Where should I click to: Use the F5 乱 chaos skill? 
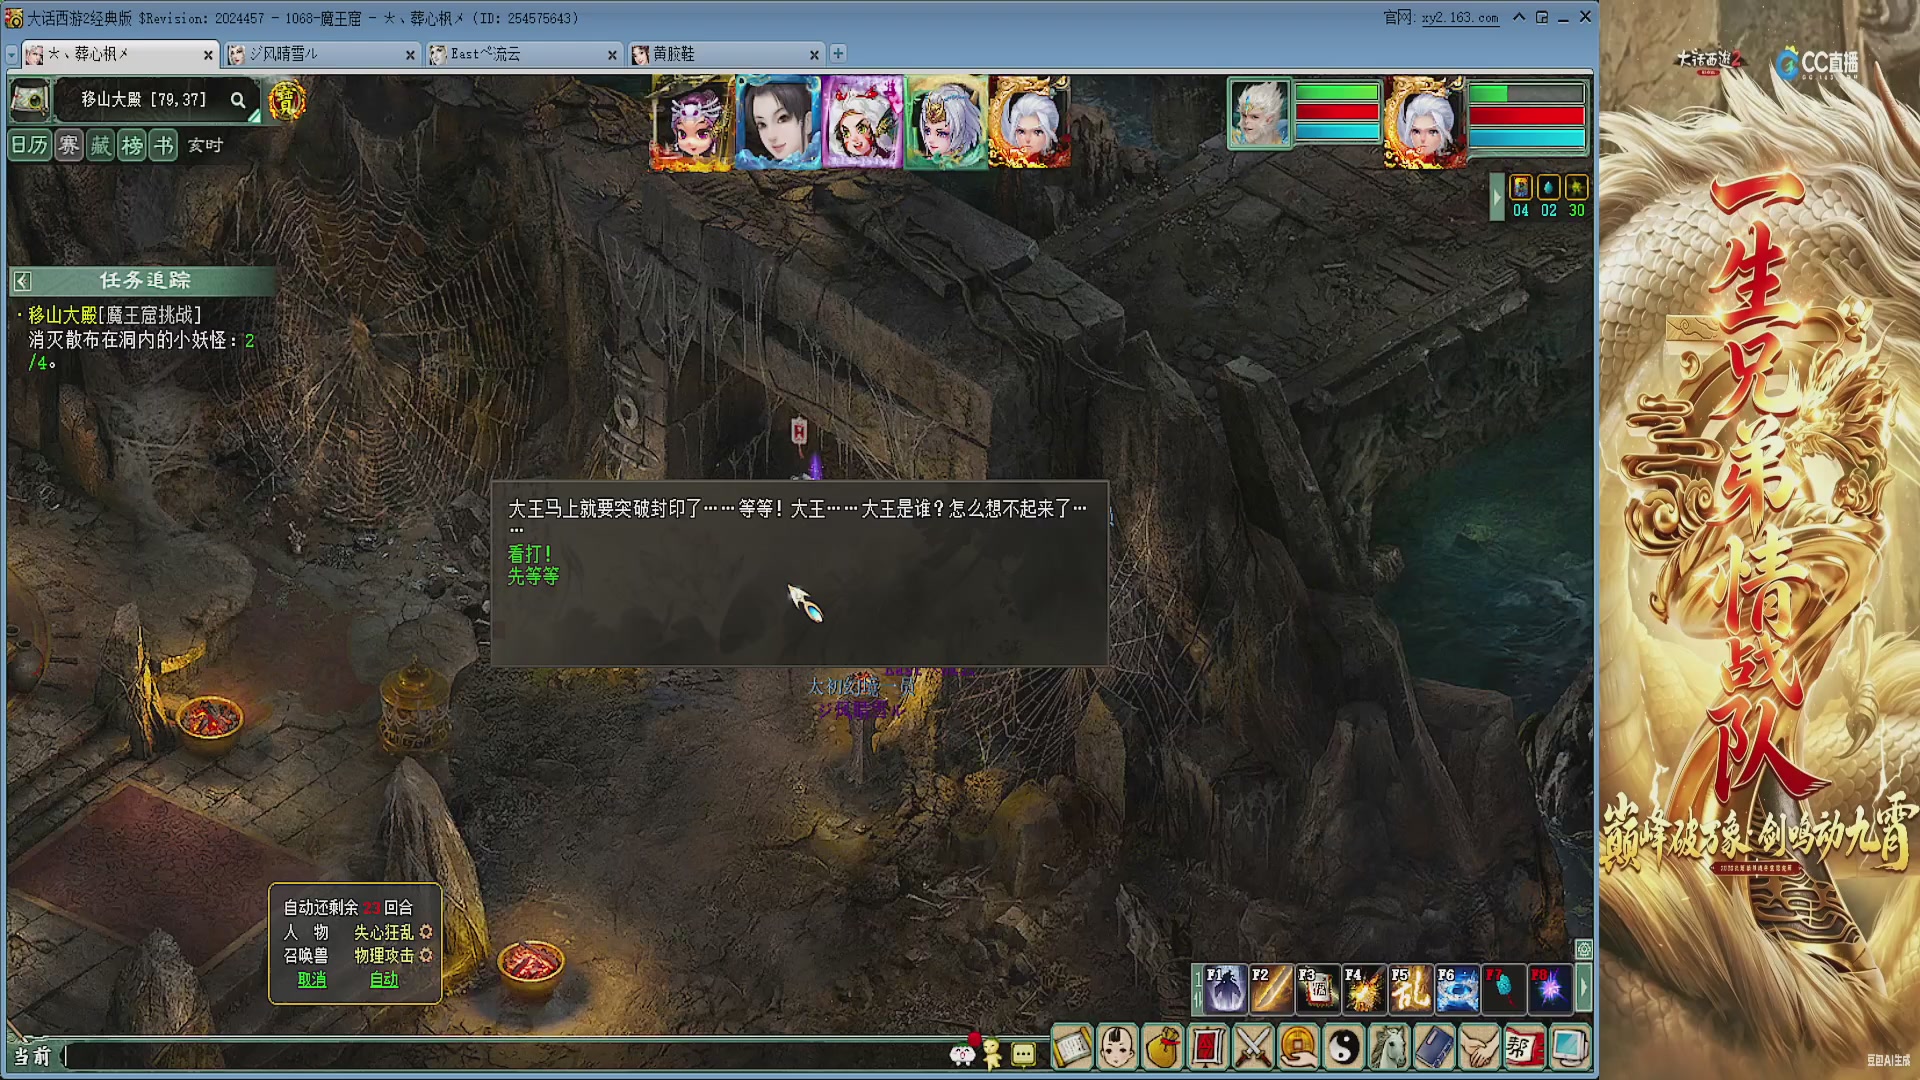pos(1411,989)
